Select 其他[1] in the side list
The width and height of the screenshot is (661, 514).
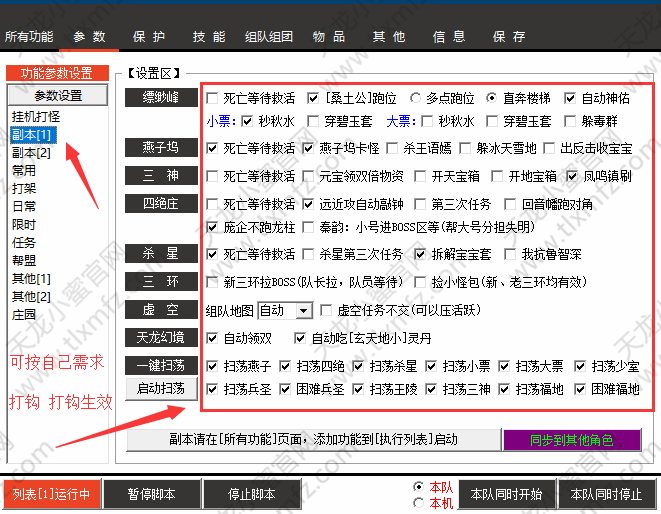pos(31,279)
